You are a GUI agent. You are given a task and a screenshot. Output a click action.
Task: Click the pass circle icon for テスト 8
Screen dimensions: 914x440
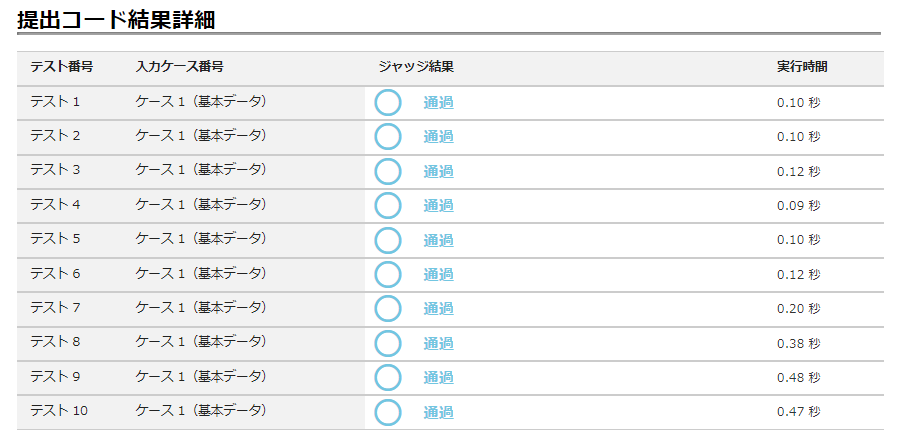388,343
